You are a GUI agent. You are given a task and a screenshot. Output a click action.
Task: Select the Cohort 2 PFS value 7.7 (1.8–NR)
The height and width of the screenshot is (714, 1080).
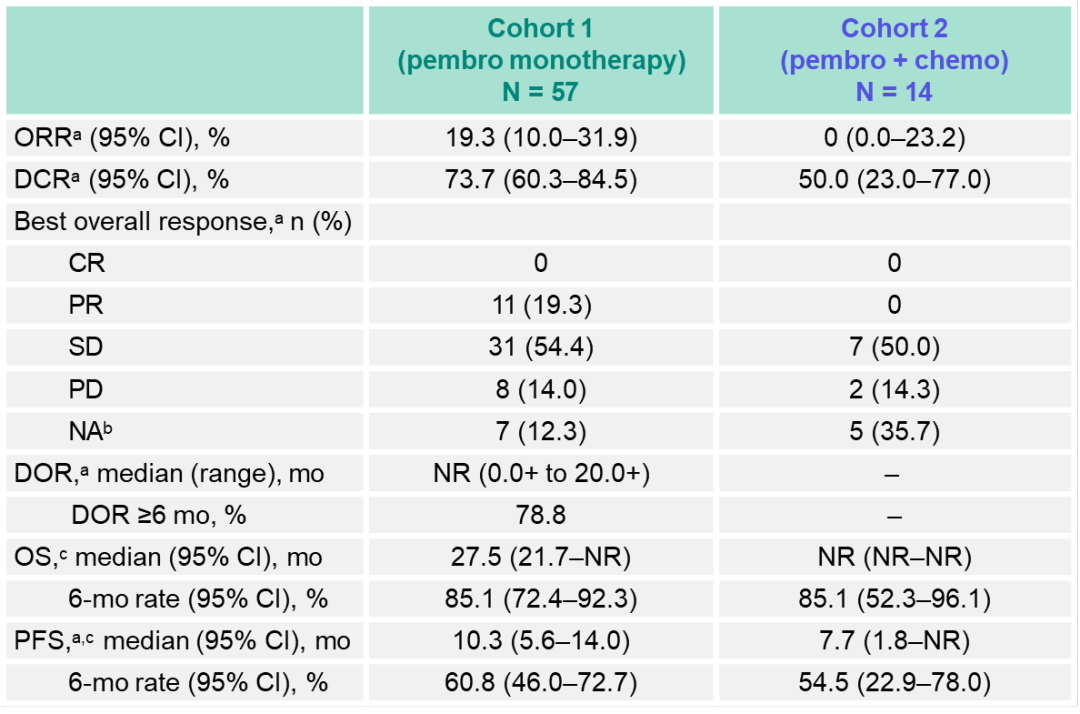894,640
